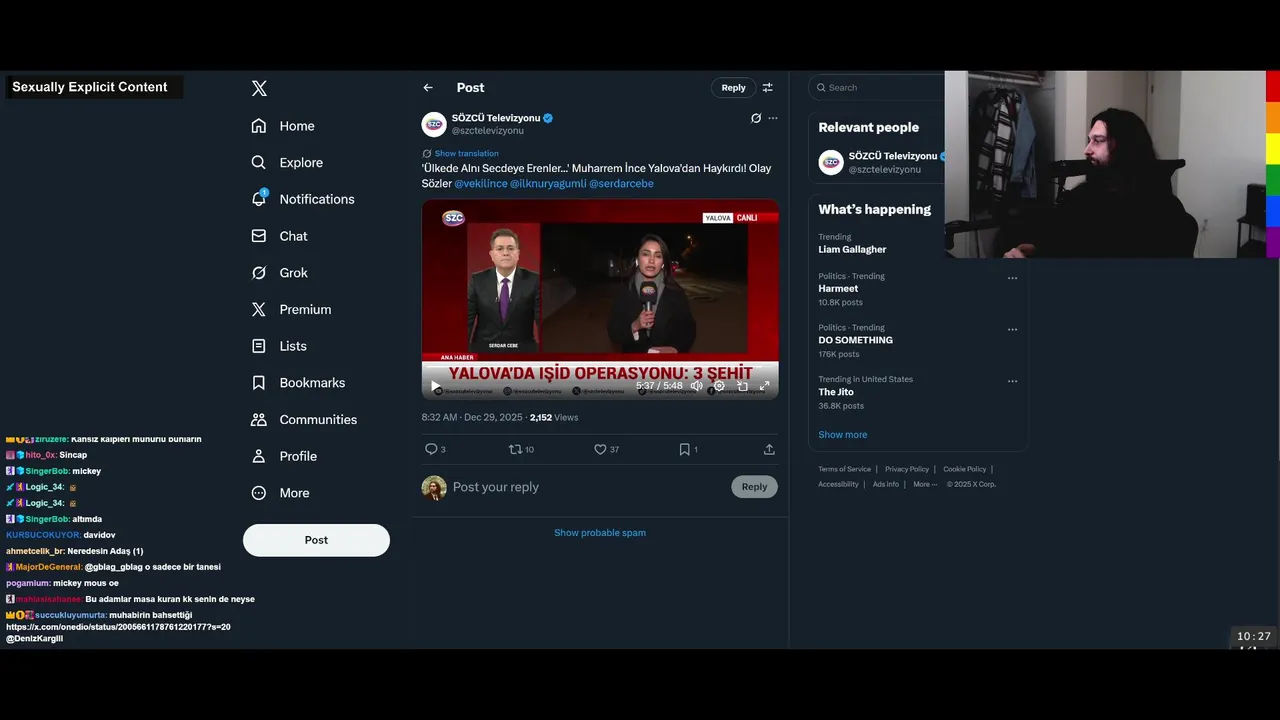Mute the video with the speaker icon

[696, 386]
